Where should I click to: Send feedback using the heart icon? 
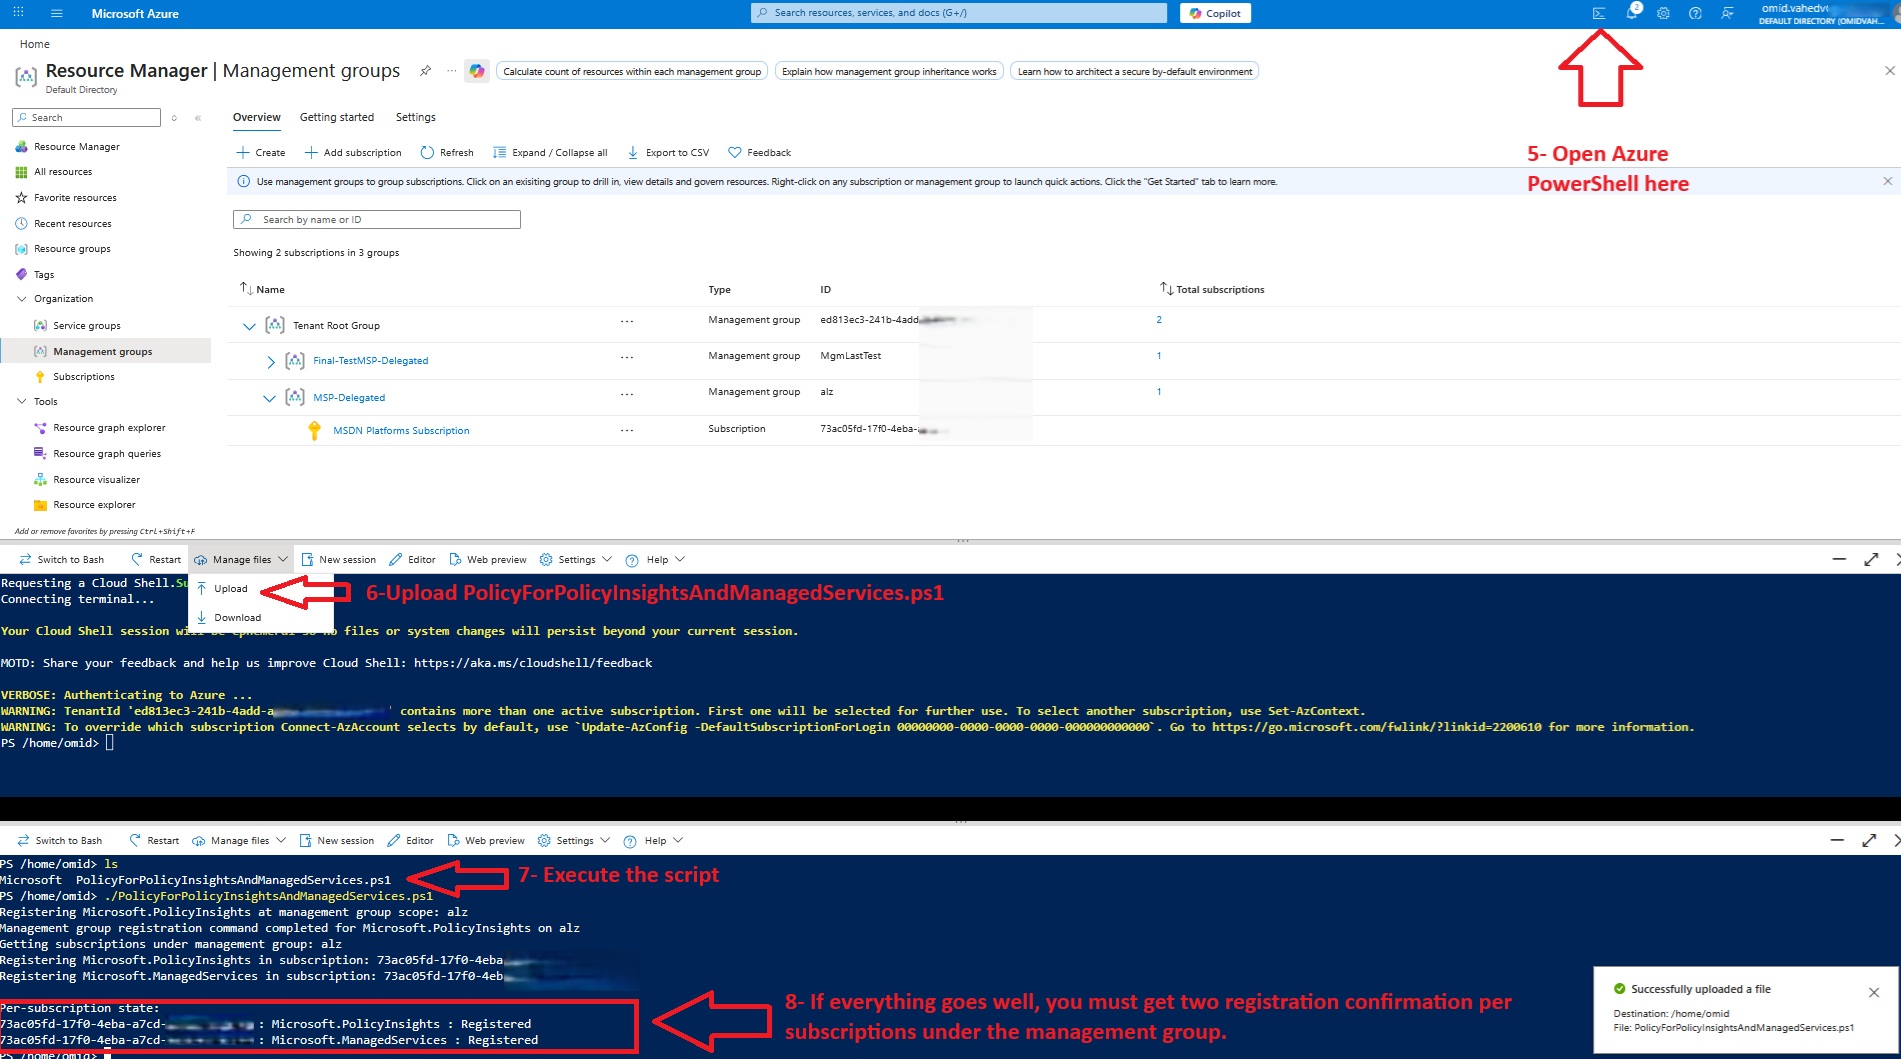pos(759,152)
